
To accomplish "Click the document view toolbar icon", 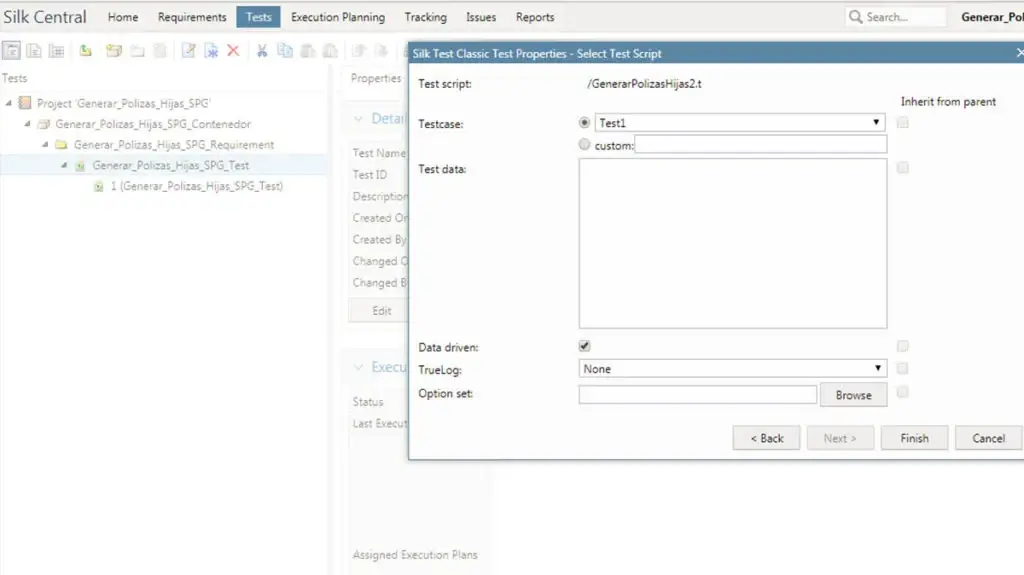I will click(34, 50).
